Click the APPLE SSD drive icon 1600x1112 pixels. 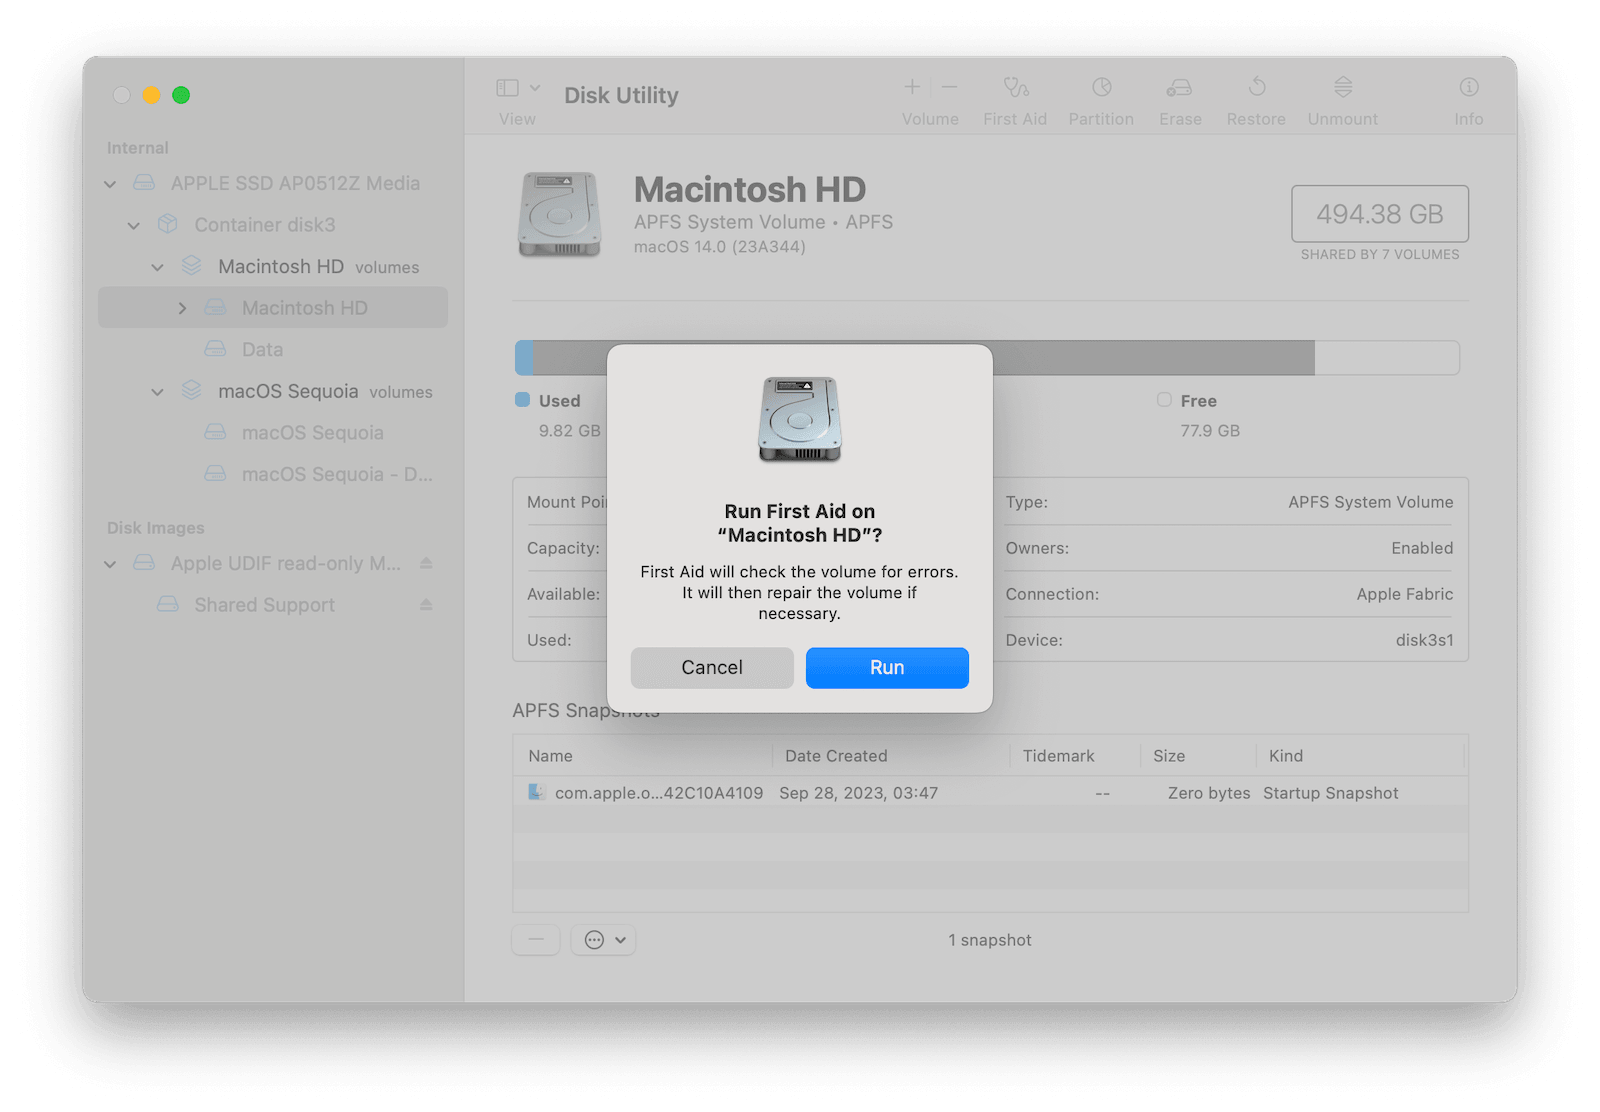click(x=144, y=183)
